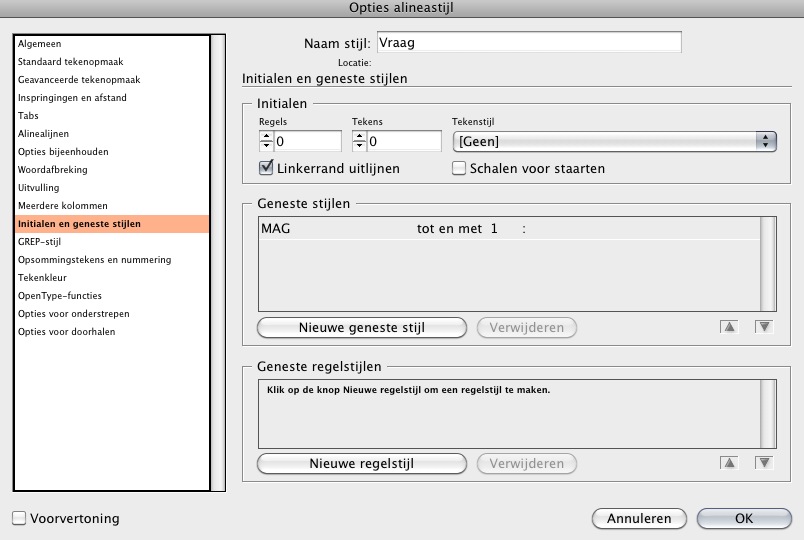The height and width of the screenshot is (540, 804).
Task: Click the category list scrollbar
Action: (218, 263)
